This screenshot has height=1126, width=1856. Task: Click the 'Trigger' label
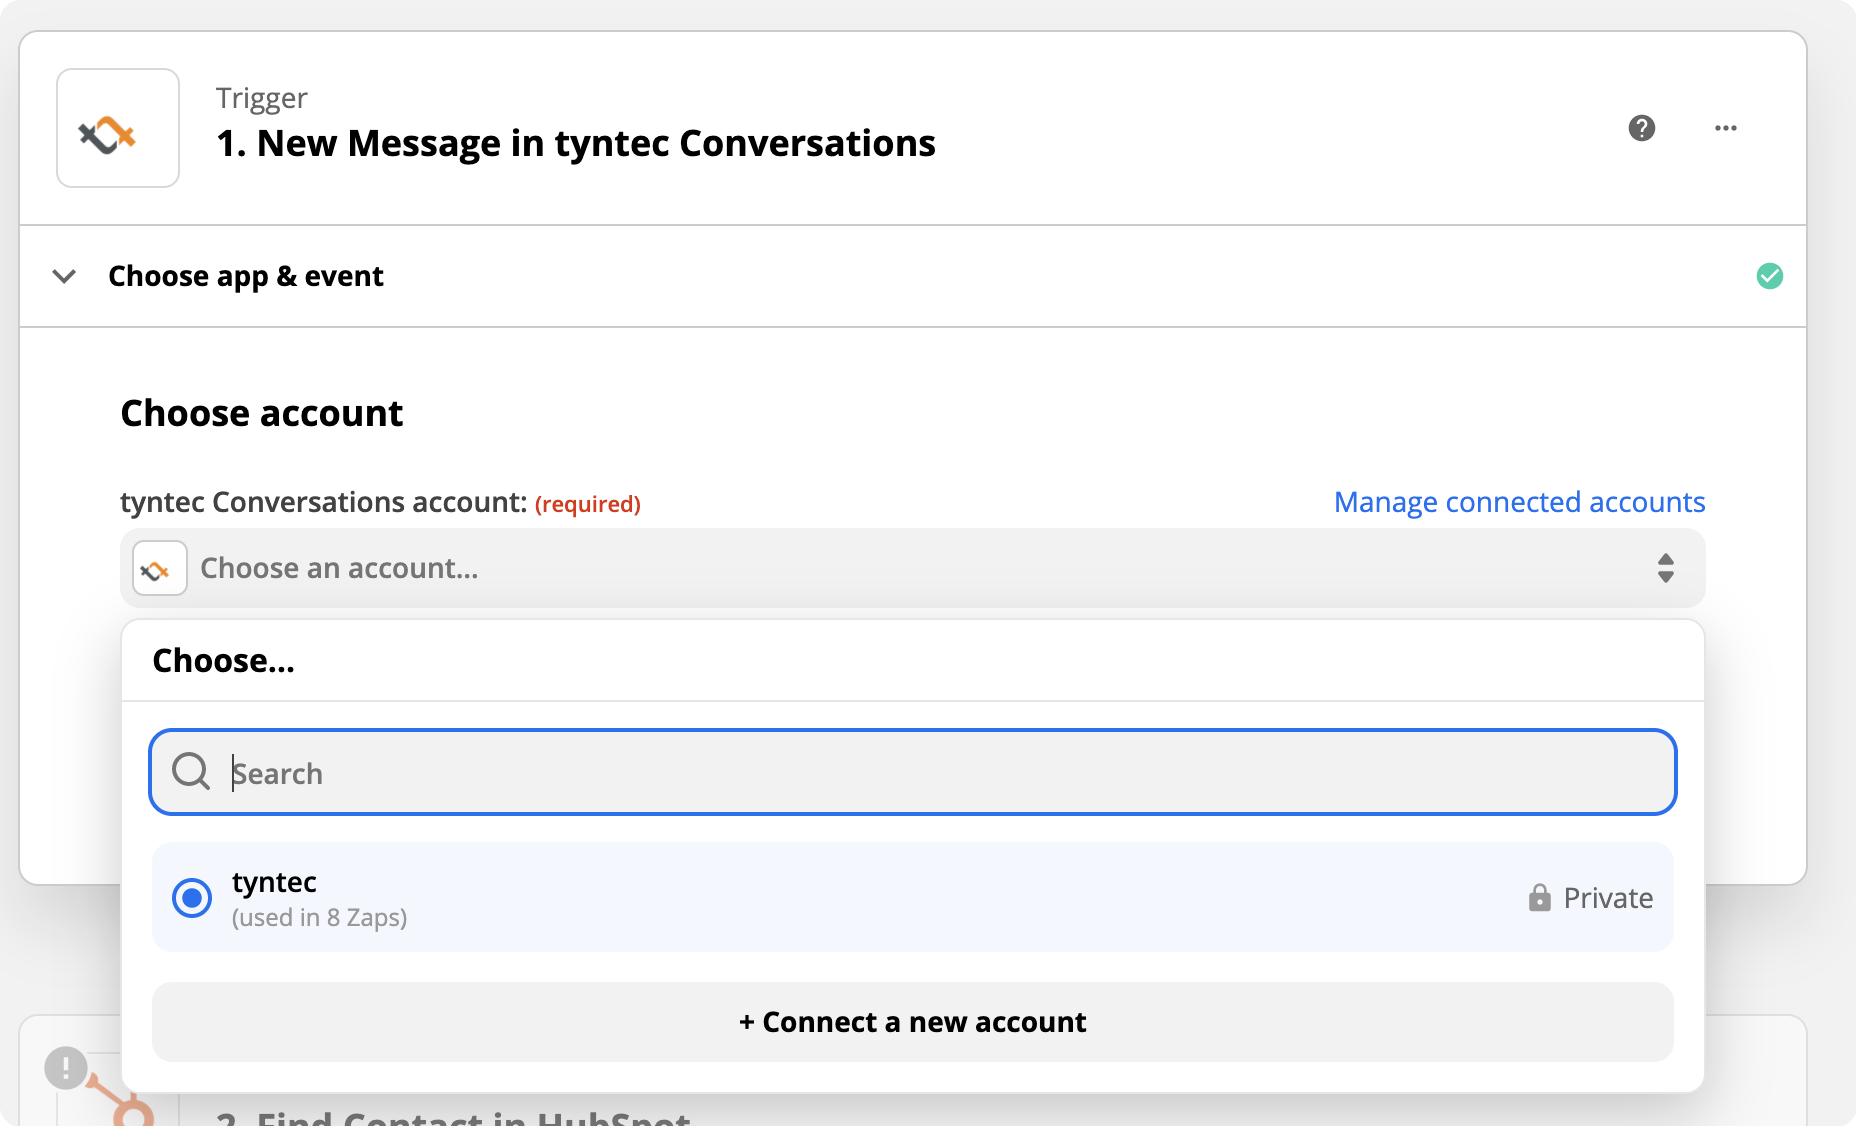tap(261, 99)
